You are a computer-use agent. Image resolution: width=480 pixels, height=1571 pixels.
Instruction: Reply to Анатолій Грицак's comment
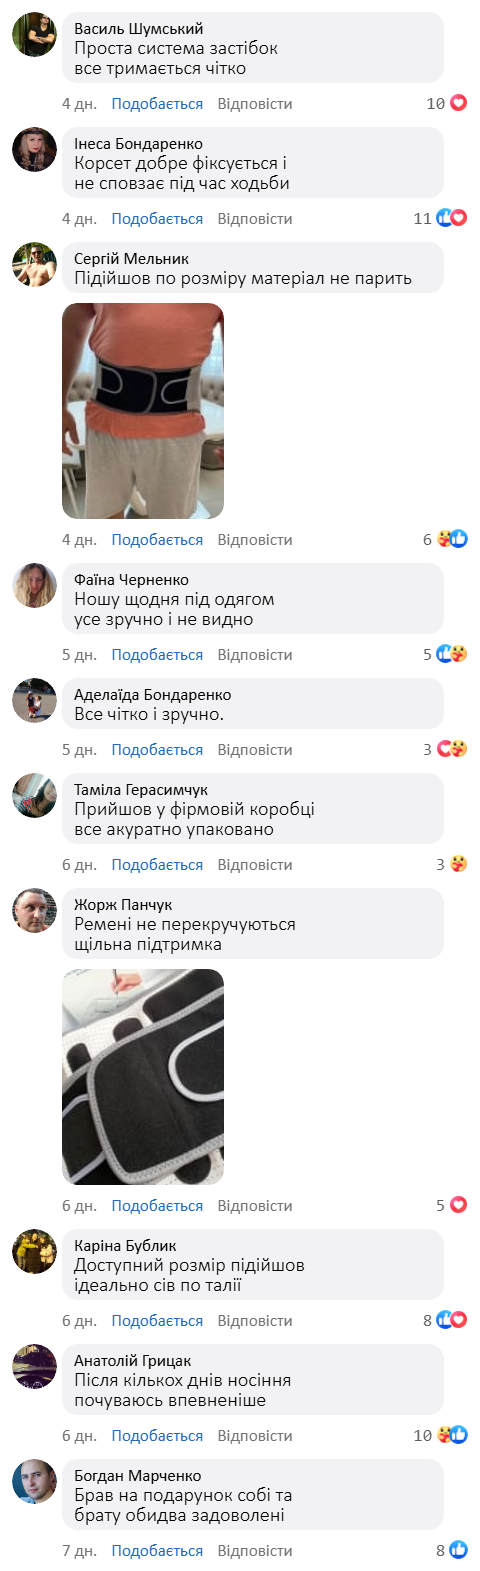pos(255,1436)
